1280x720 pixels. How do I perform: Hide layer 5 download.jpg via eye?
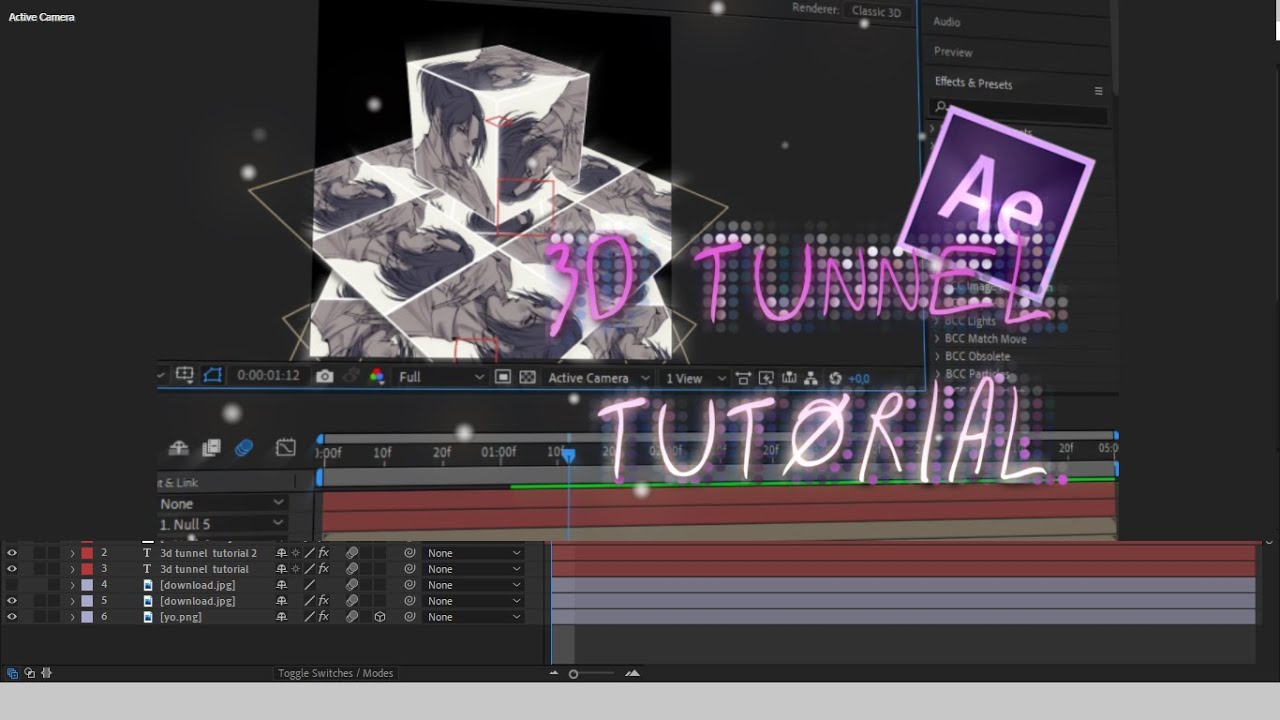tap(12, 601)
